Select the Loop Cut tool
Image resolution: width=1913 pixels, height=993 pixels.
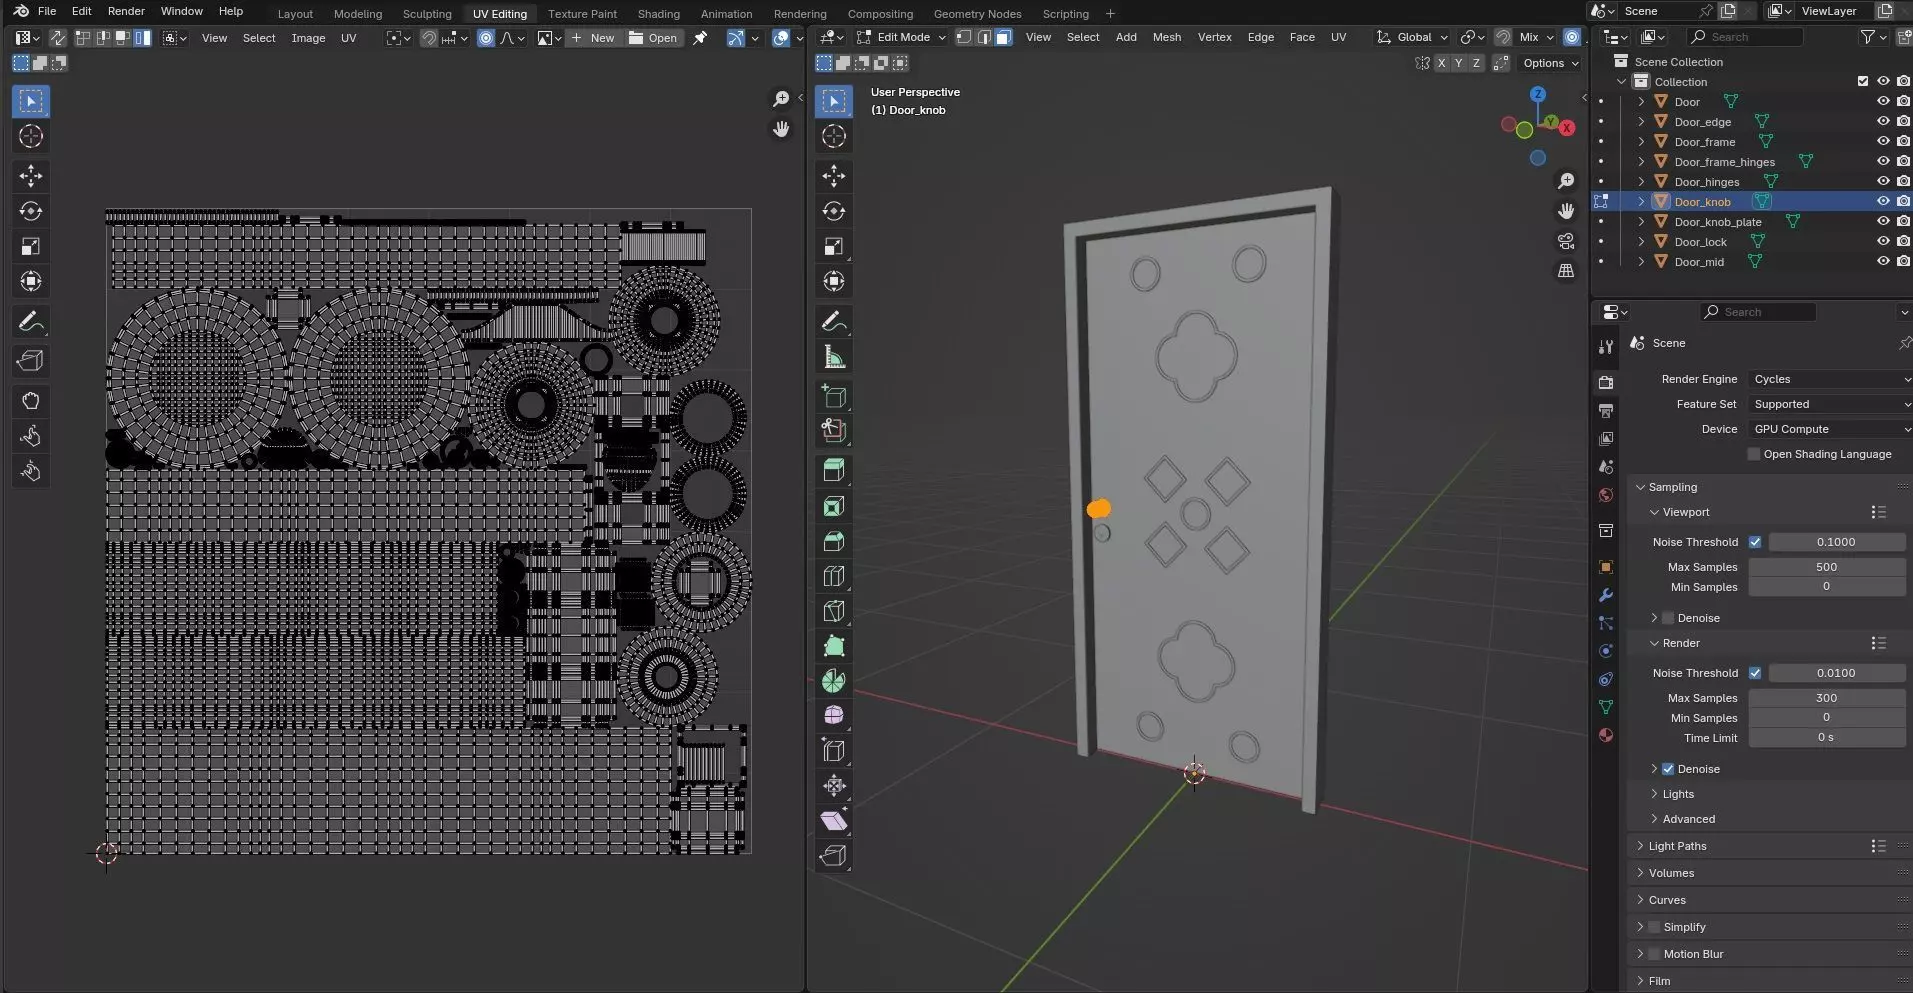[x=834, y=576]
